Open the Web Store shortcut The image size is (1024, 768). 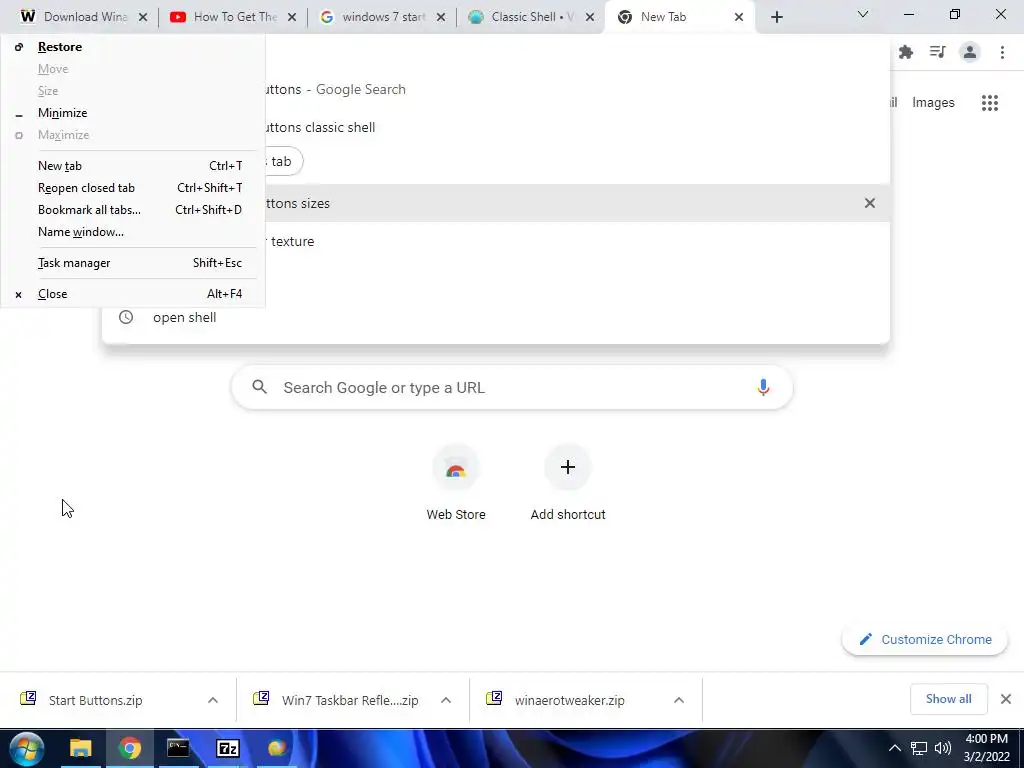pyautogui.click(x=456, y=483)
